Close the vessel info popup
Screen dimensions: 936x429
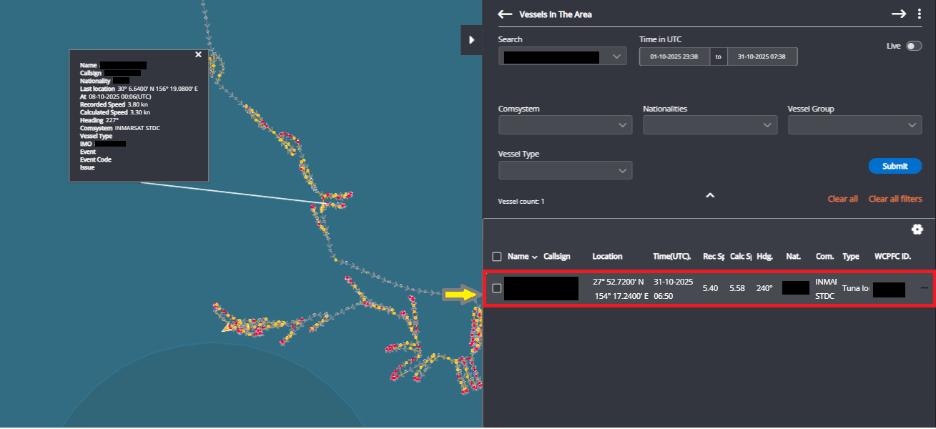(198, 54)
